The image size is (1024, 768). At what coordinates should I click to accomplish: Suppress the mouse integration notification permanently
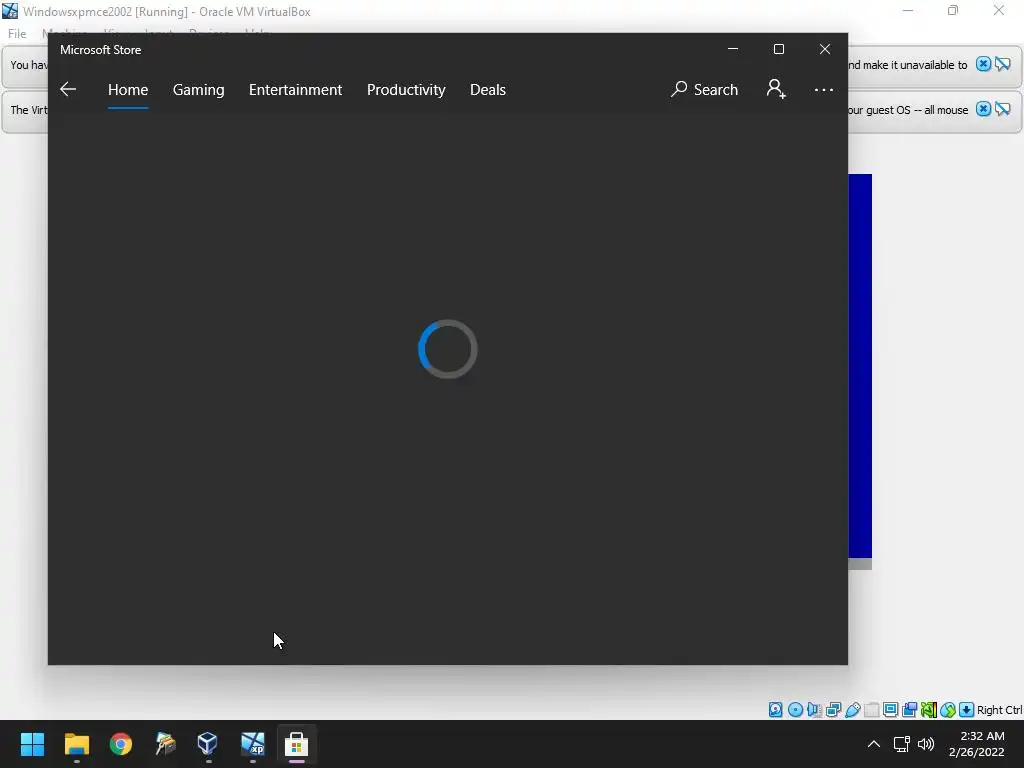(x=1002, y=109)
